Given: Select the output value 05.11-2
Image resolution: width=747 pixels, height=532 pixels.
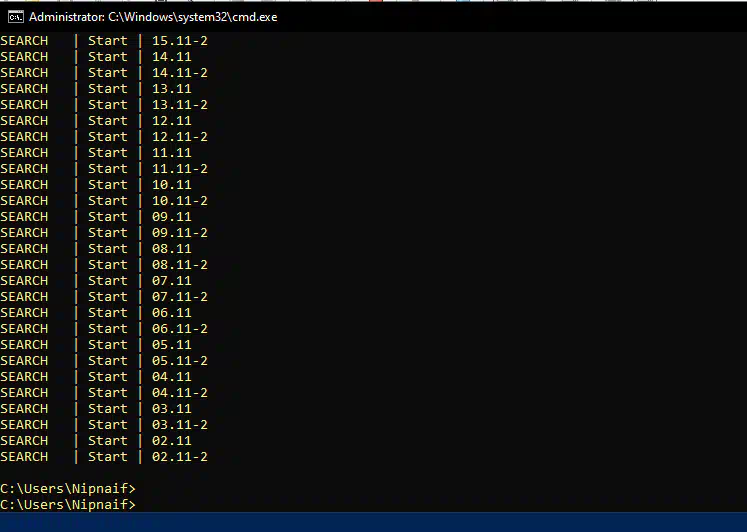Looking at the screenshot, I should (x=180, y=361).
